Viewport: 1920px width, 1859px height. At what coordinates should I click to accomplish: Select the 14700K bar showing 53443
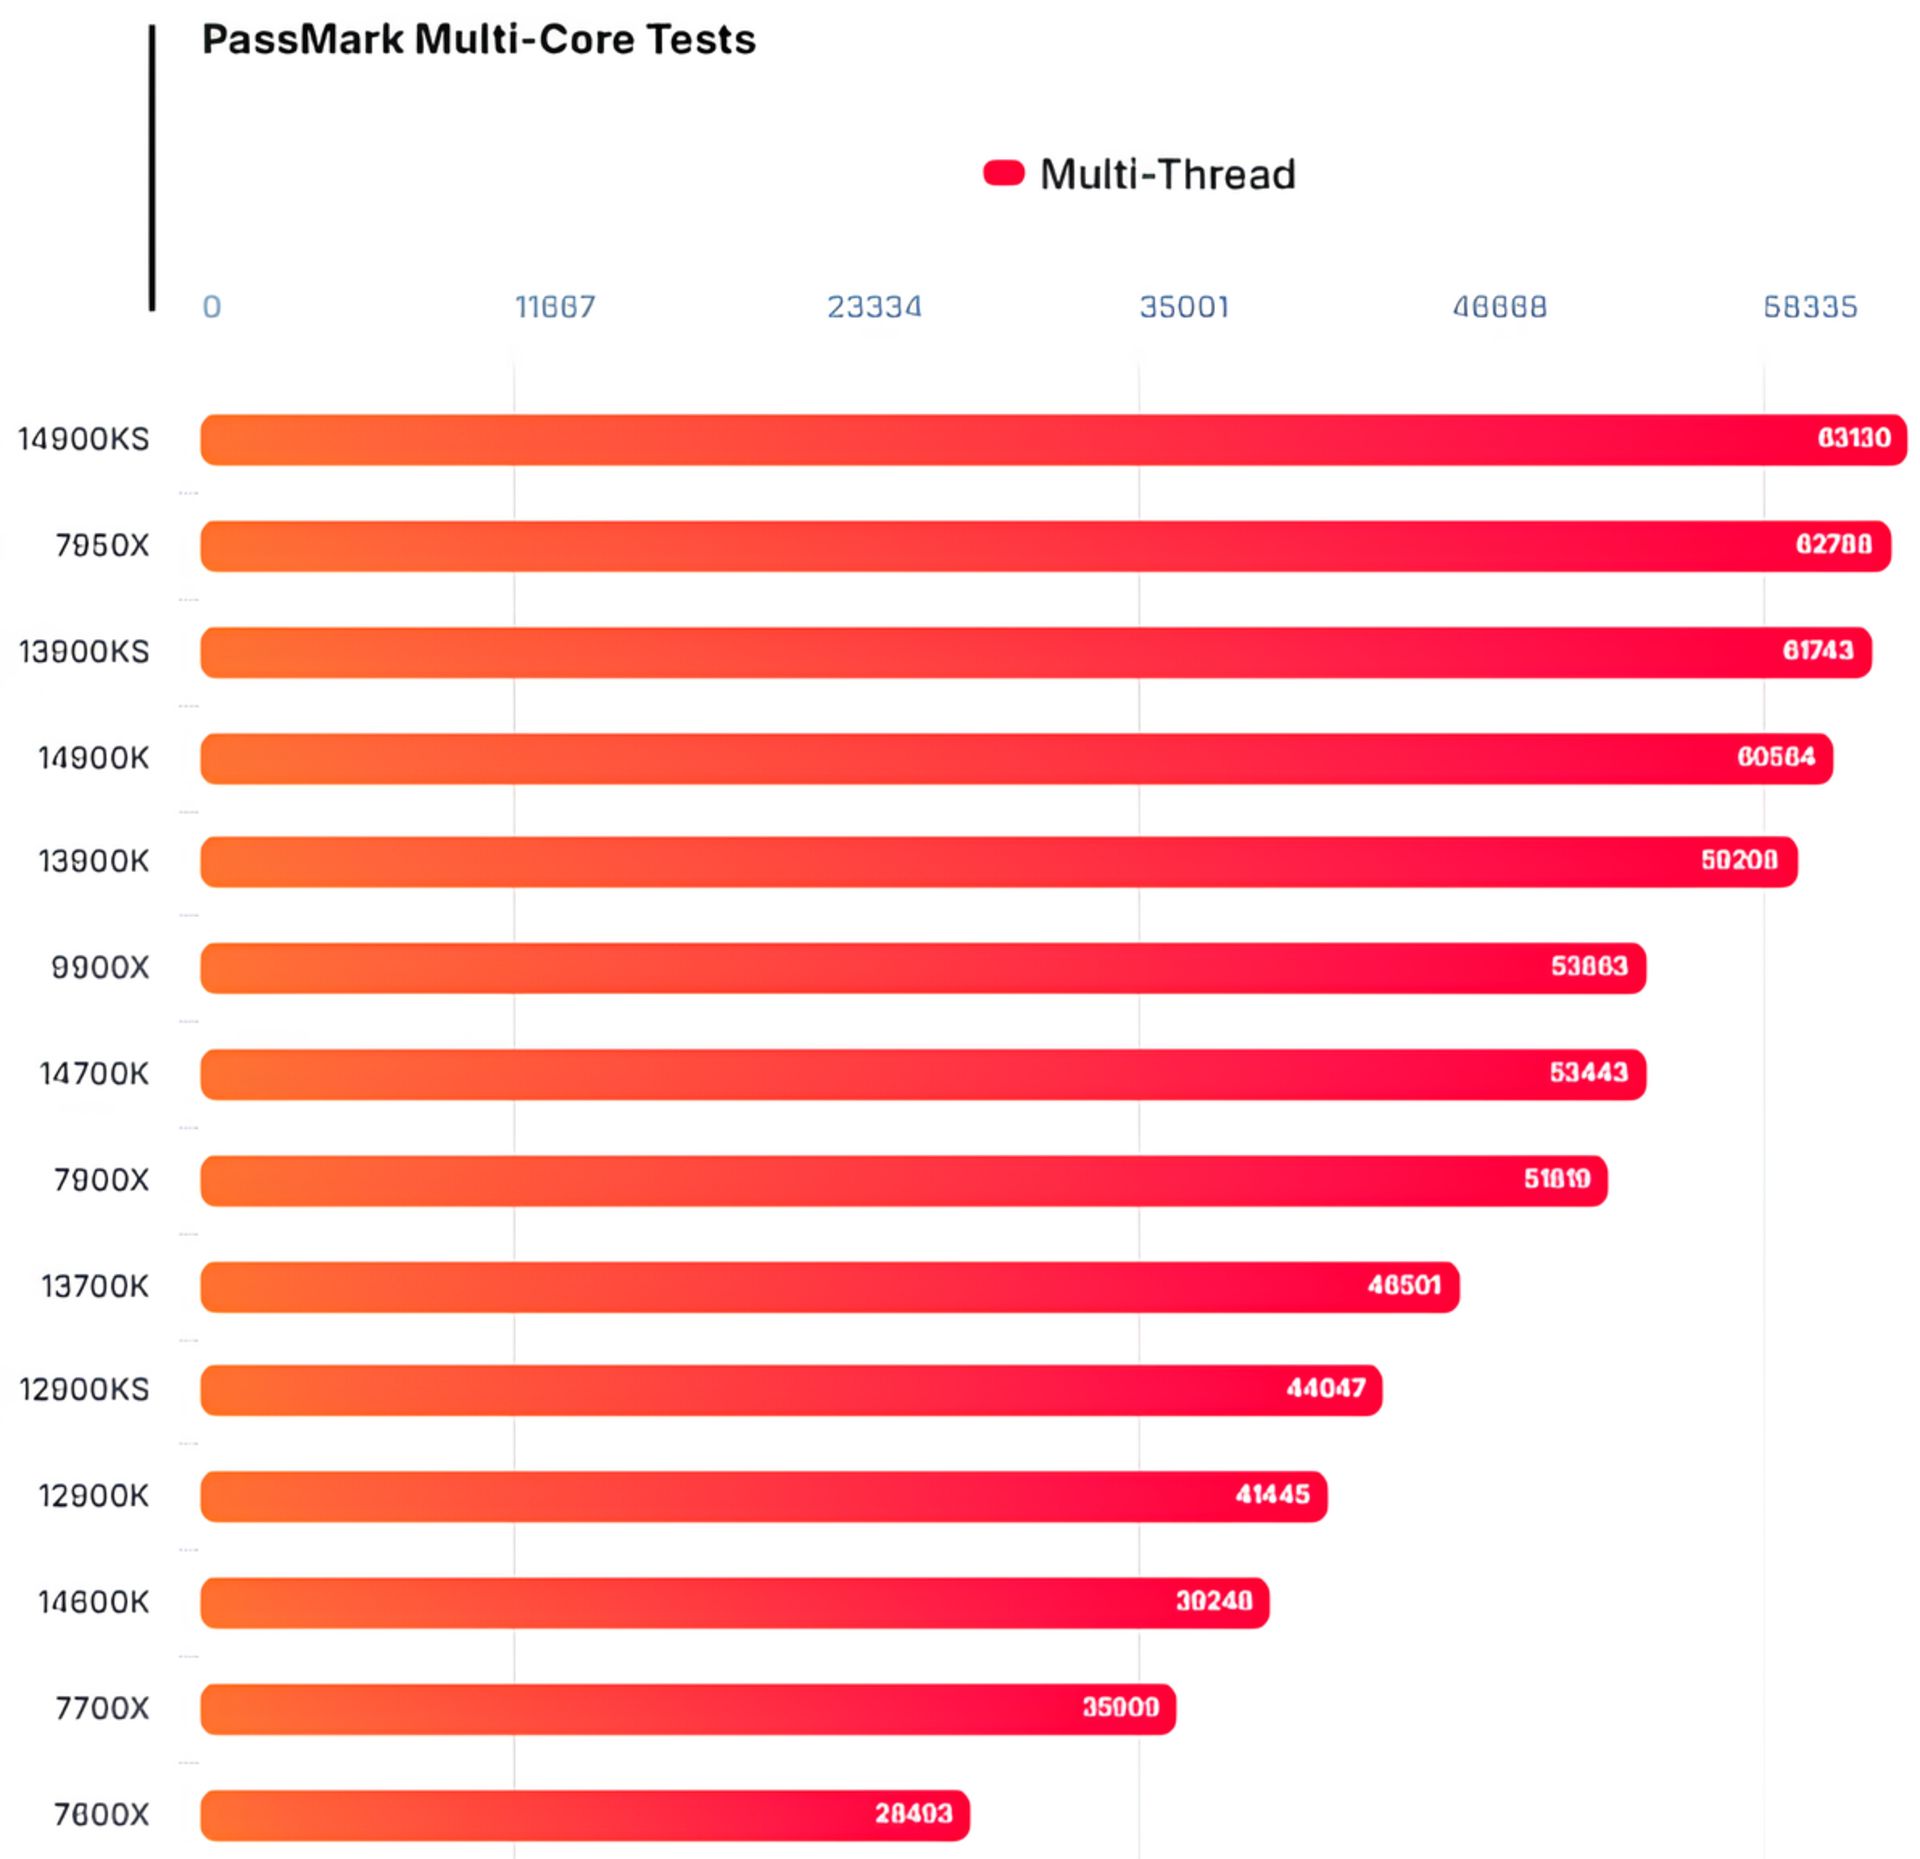pyautogui.click(x=923, y=1074)
